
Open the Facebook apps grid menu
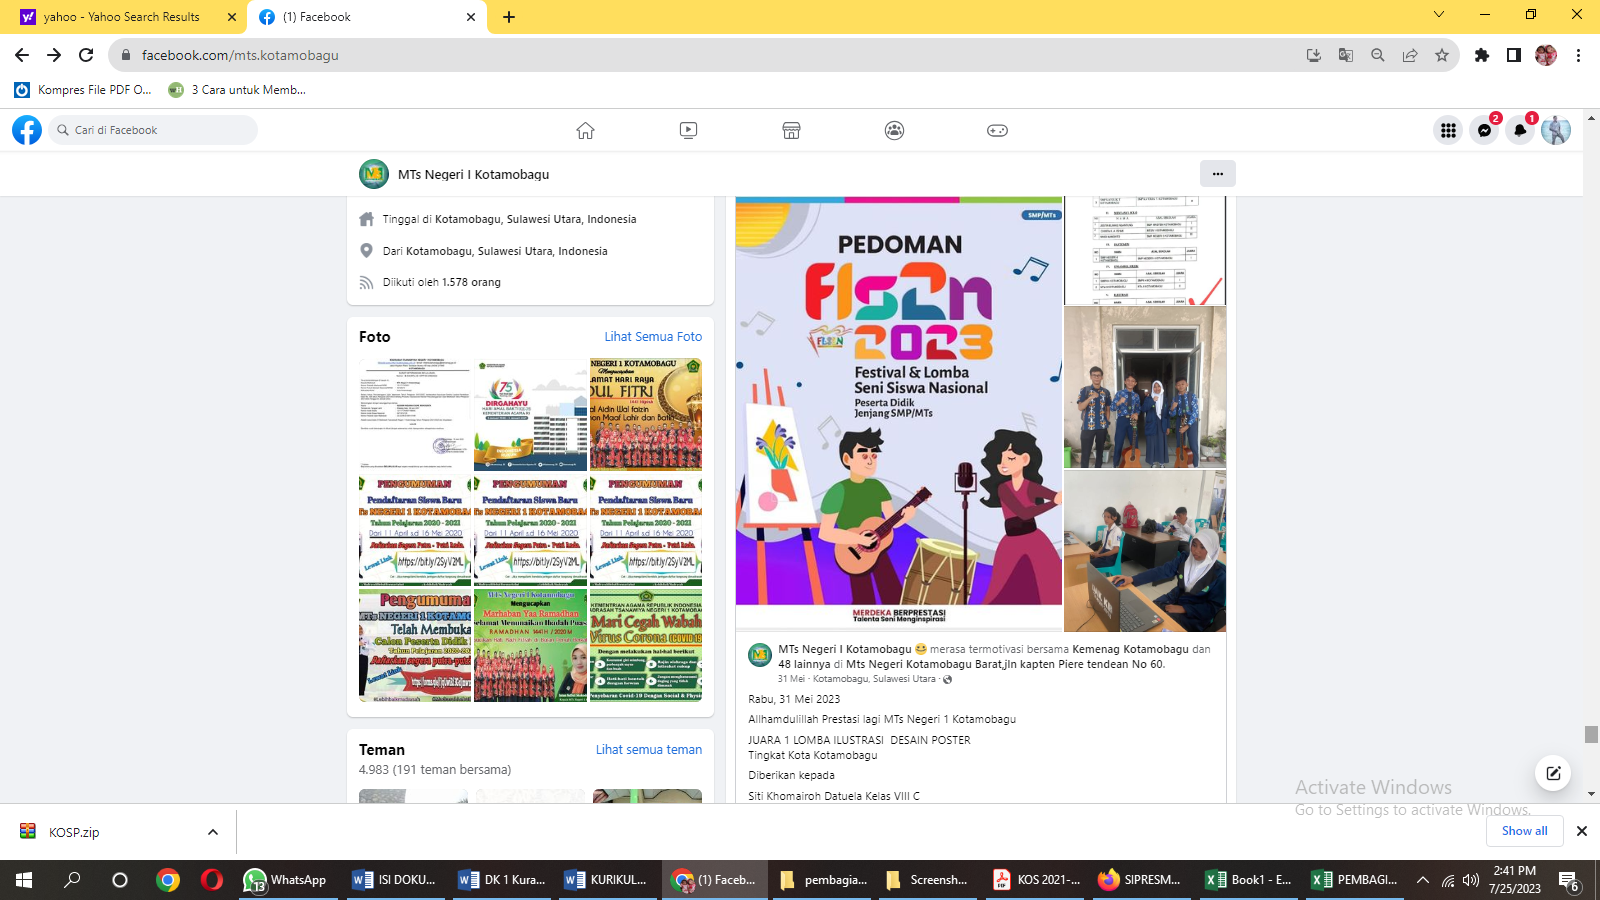tap(1448, 130)
